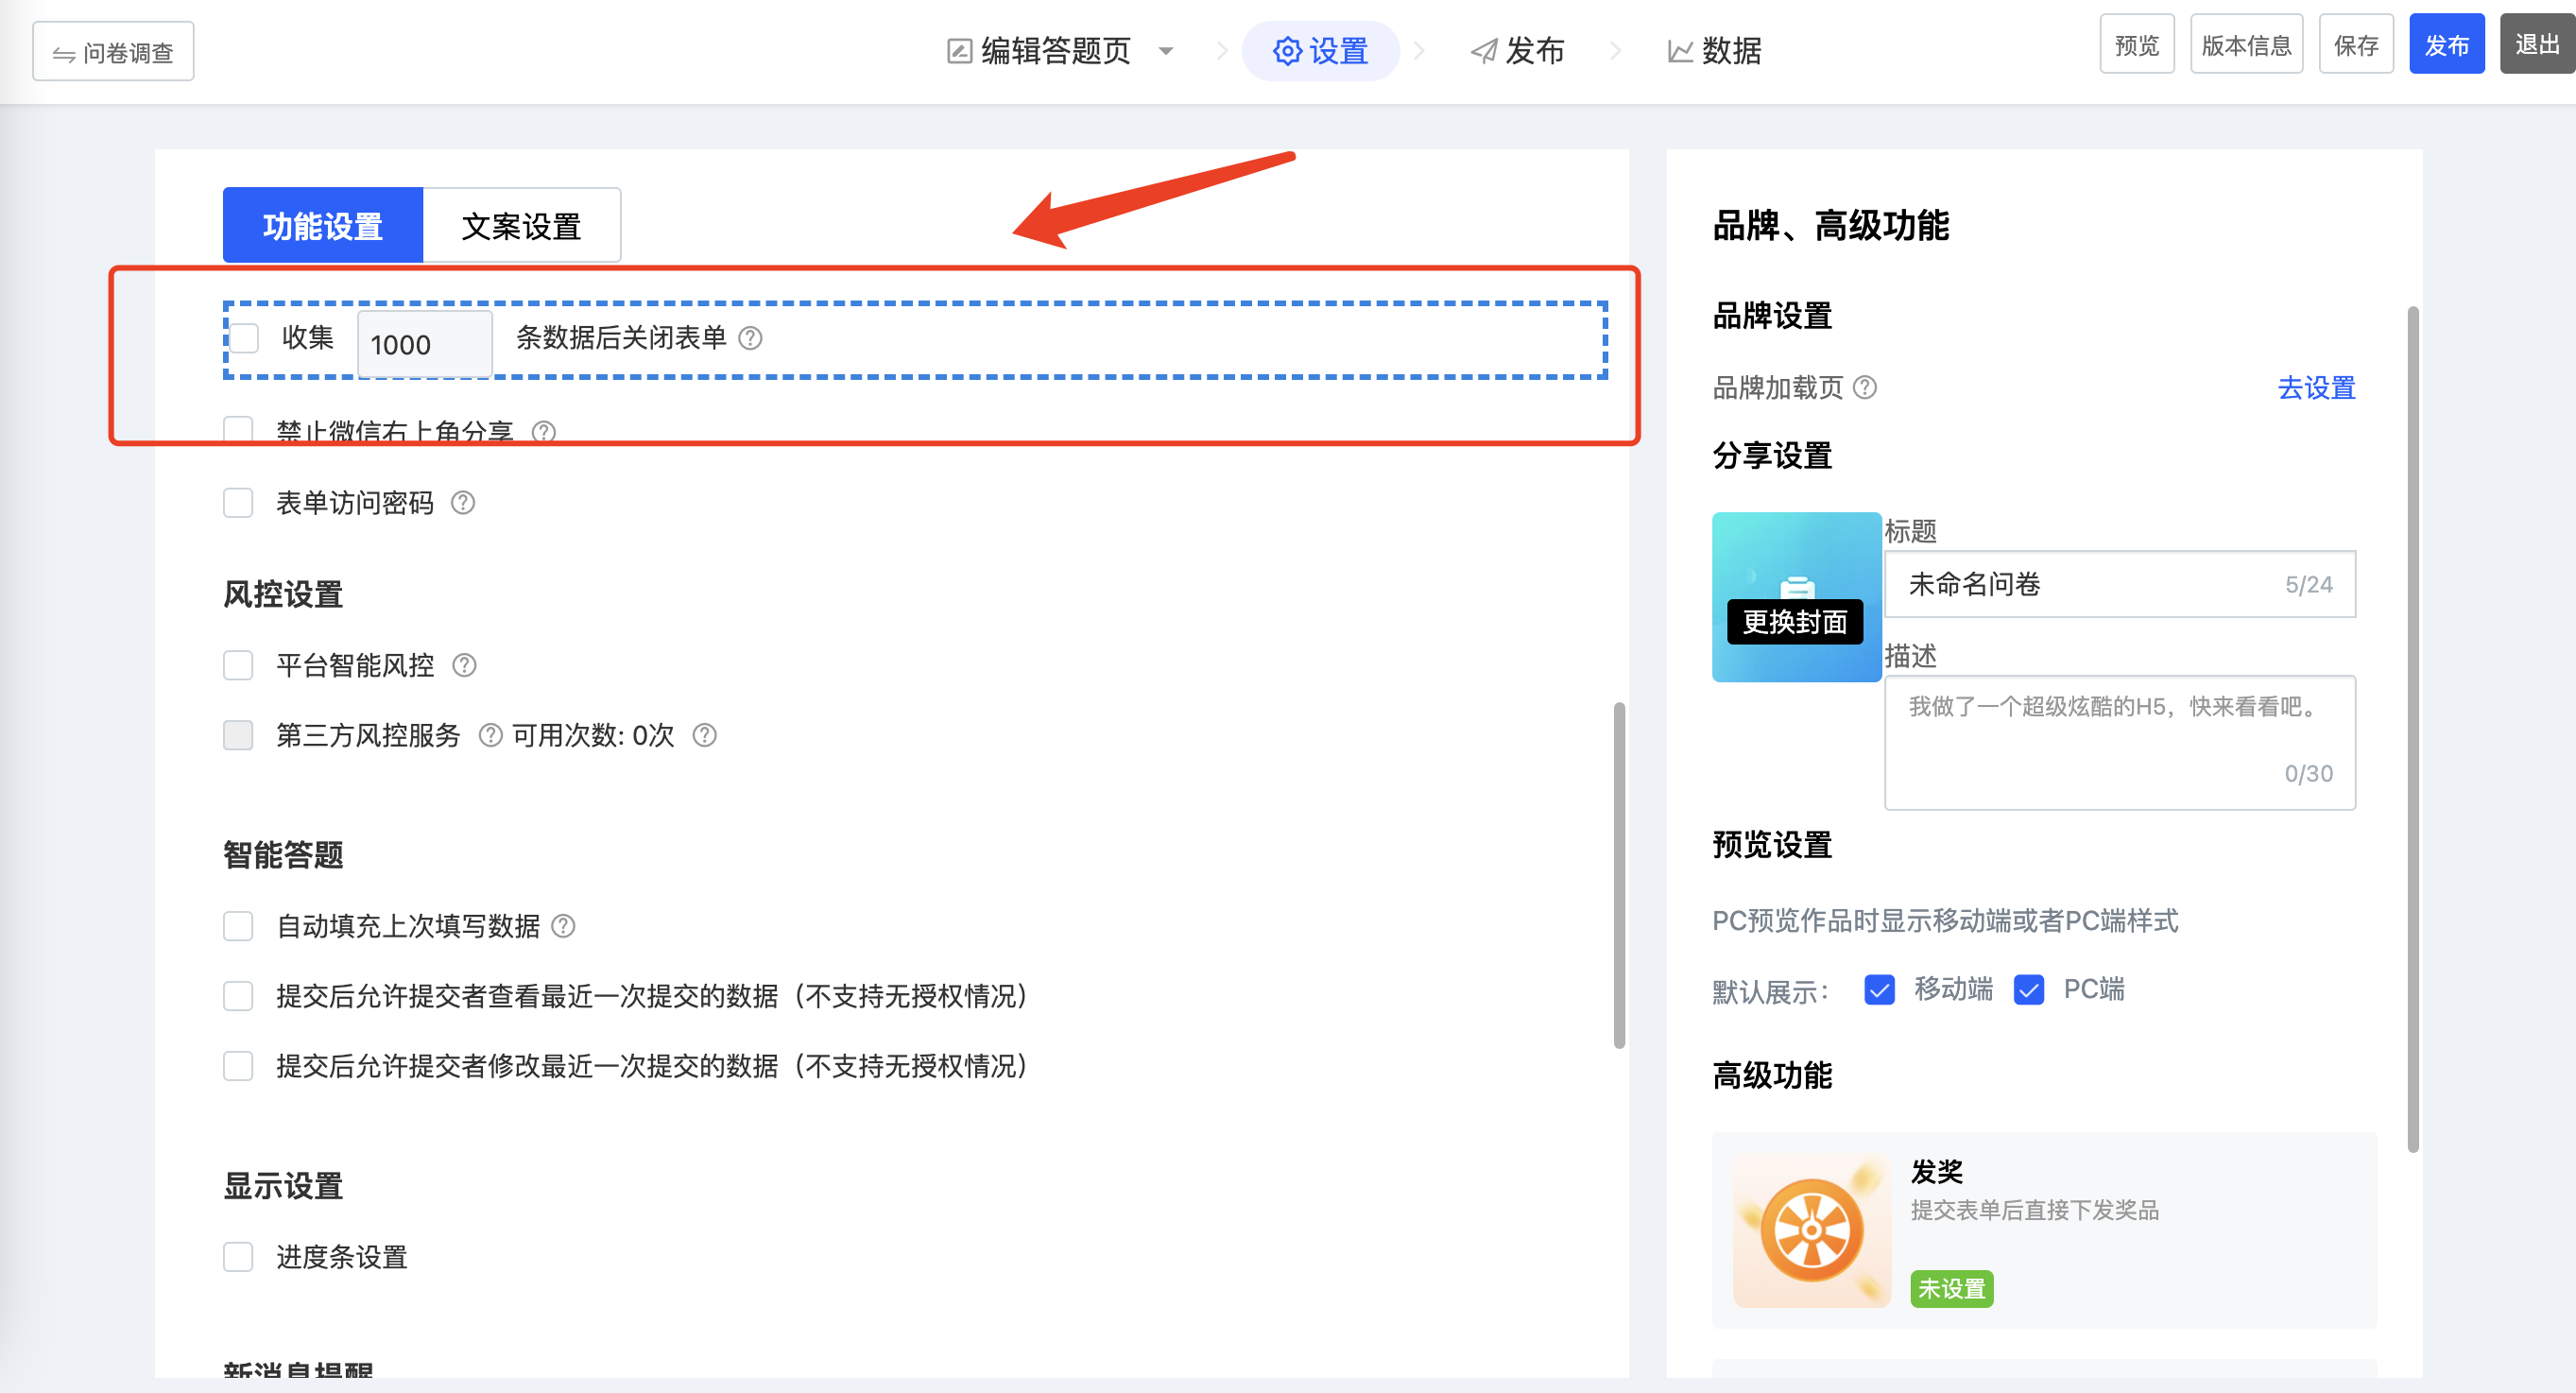Click help icon next to 平台智能风控

(x=464, y=665)
